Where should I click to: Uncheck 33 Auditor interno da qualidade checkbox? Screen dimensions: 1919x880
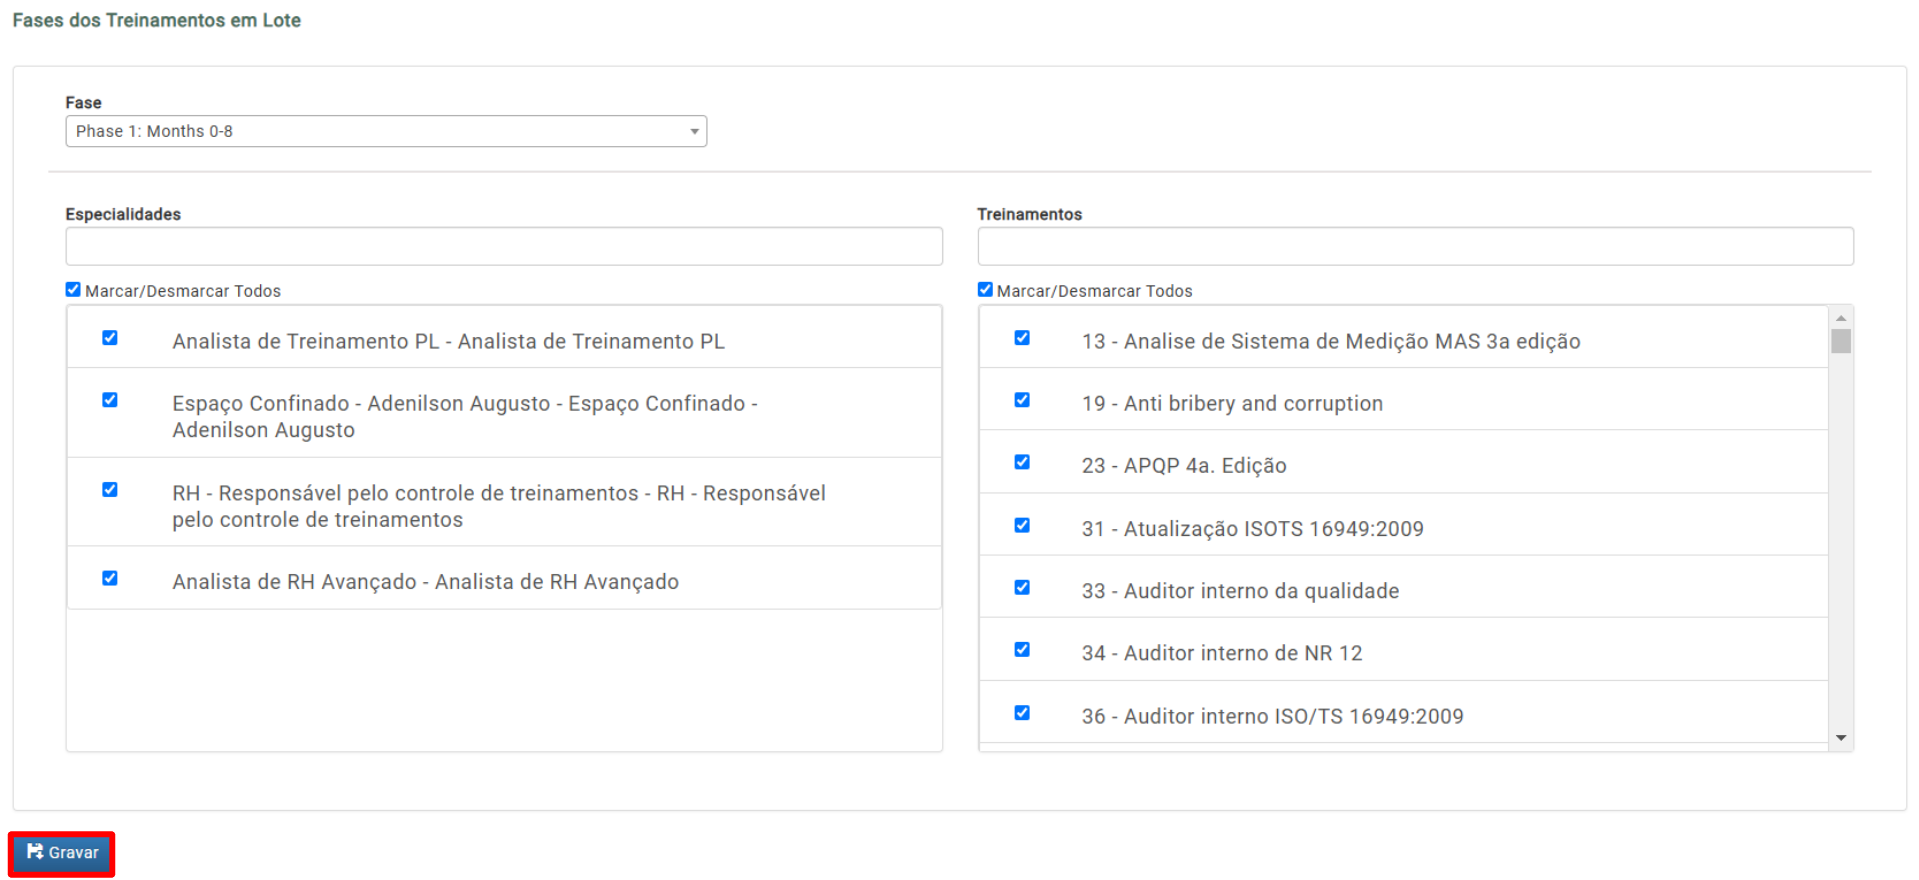click(1022, 588)
